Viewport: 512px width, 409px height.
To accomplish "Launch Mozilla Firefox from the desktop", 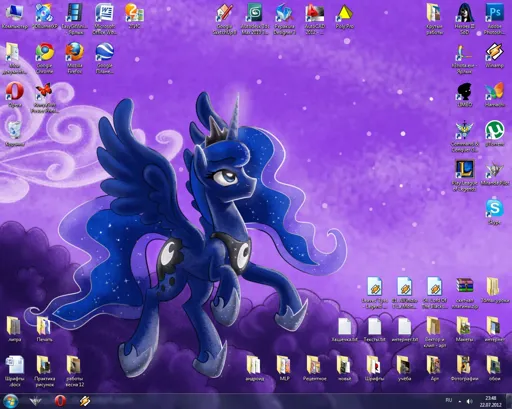I will click(x=74, y=58).
